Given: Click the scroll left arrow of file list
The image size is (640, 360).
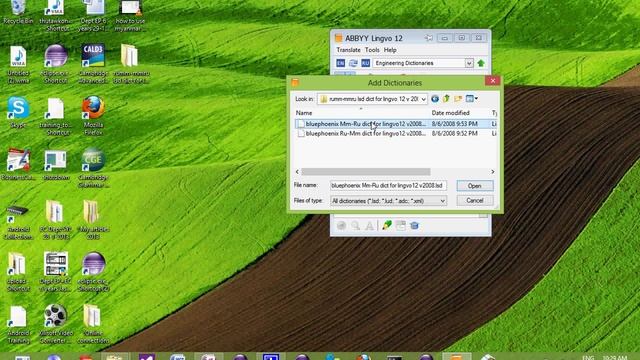Looking at the screenshot, I should pyautogui.click(x=297, y=172).
